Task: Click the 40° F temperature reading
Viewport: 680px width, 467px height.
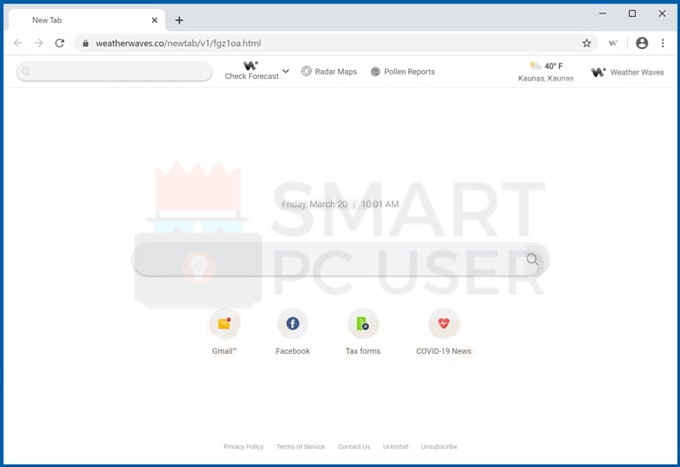Action: [x=553, y=66]
